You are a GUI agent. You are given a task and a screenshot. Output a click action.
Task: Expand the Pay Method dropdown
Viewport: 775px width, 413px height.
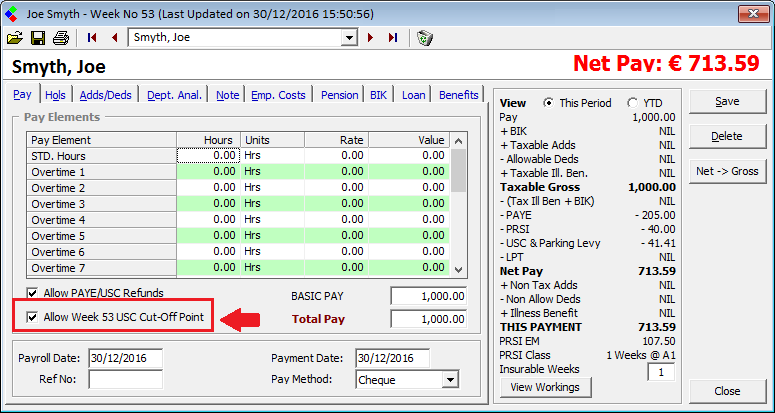pyautogui.click(x=450, y=380)
